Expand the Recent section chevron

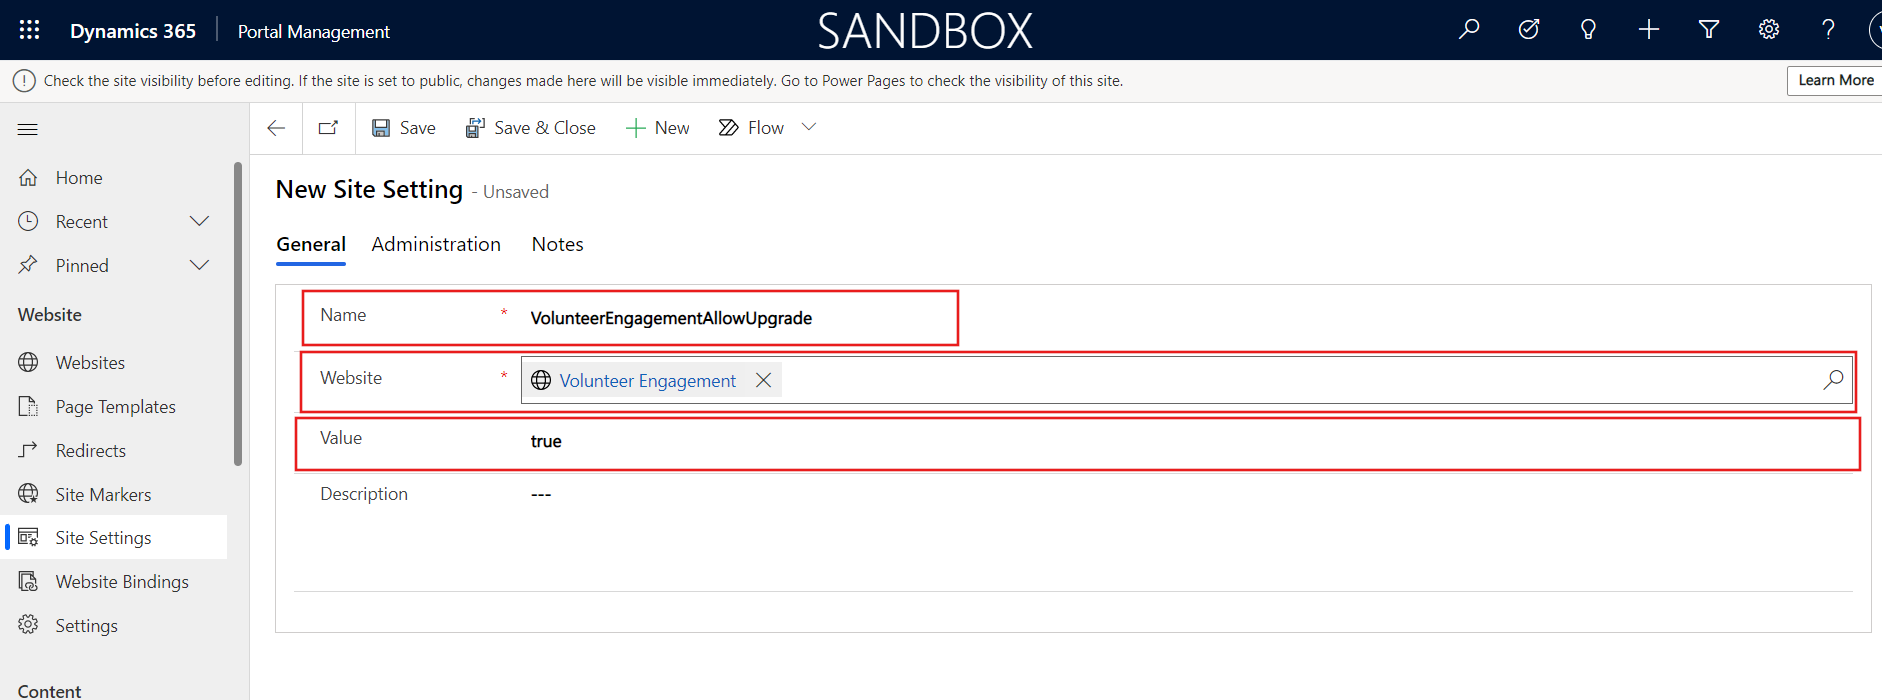click(x=200, y=221)
